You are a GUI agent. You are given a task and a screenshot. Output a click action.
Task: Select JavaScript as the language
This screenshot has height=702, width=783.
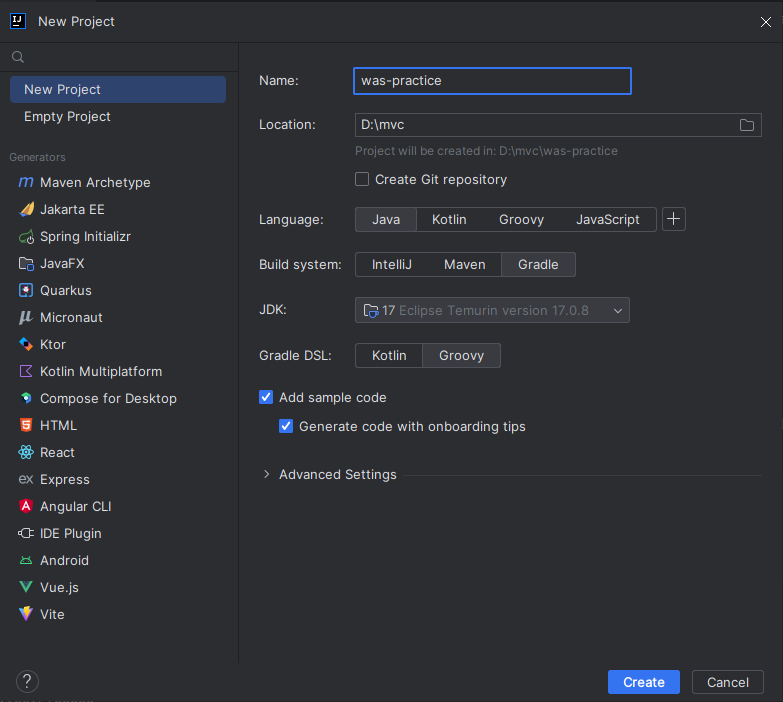608,220
